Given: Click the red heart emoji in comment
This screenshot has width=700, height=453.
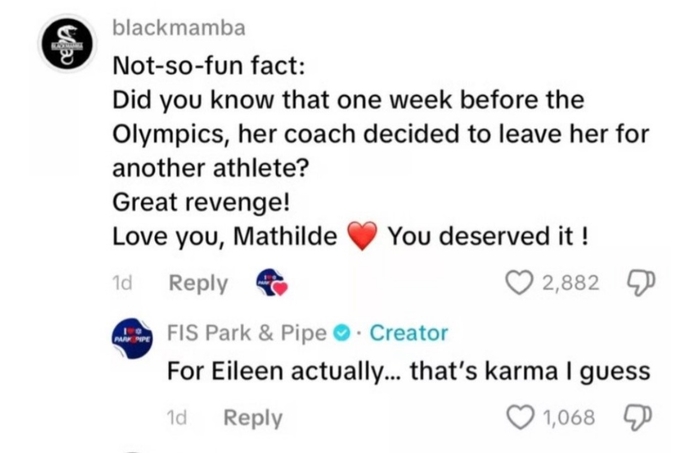Looking at the screenshot, I should click(x=362, y=237).
